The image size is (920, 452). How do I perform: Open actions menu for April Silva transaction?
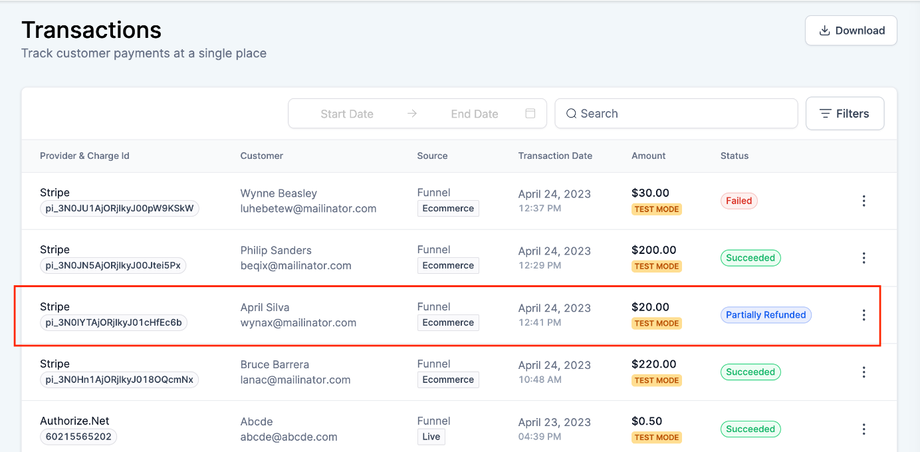click(x=864, y=315)
